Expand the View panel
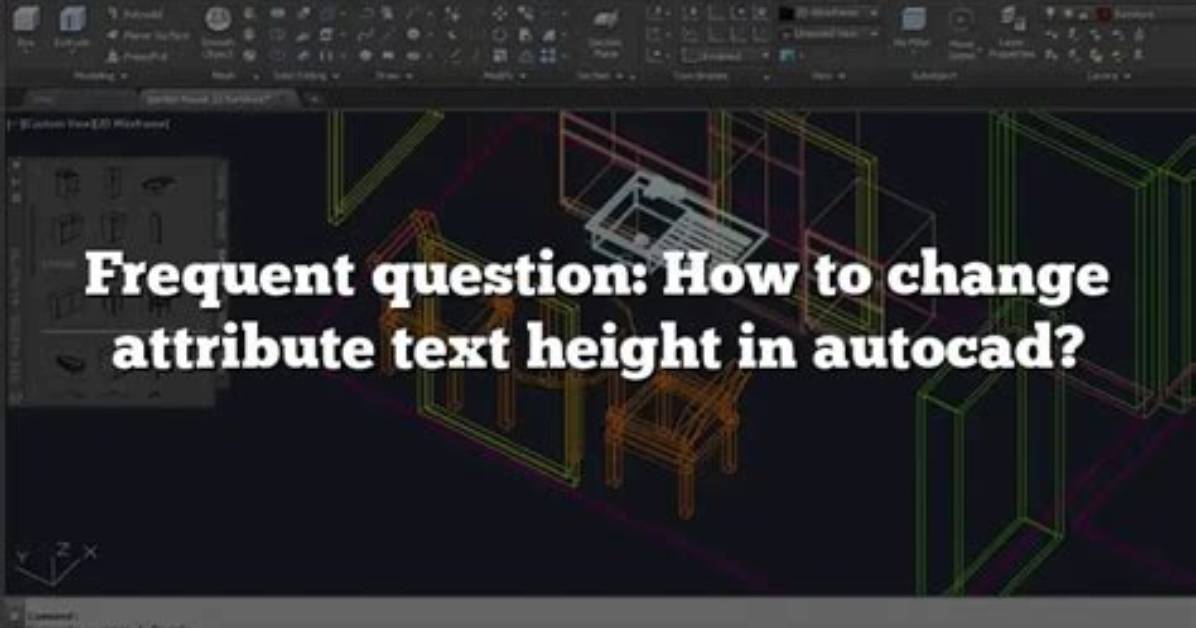This screenshot has width=1196, height=628. click(829, 76)
